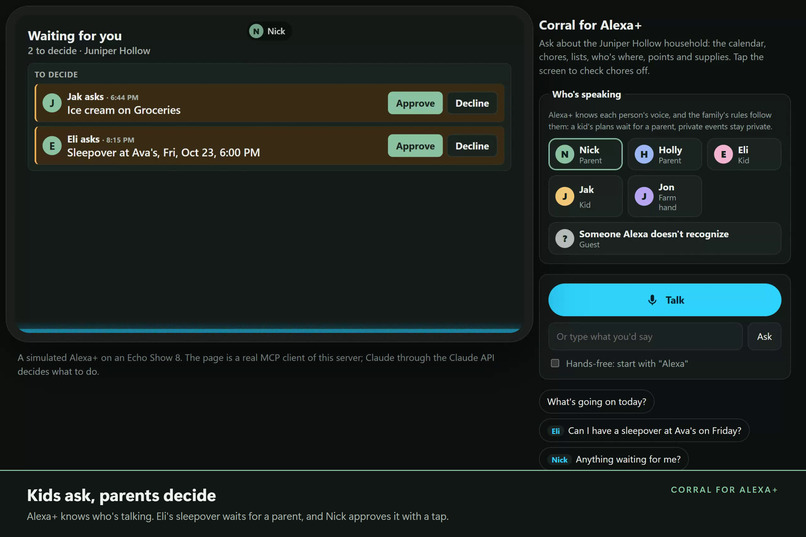
Task: Select Jon the Farm hand as speaker
Action: [664, 196]
